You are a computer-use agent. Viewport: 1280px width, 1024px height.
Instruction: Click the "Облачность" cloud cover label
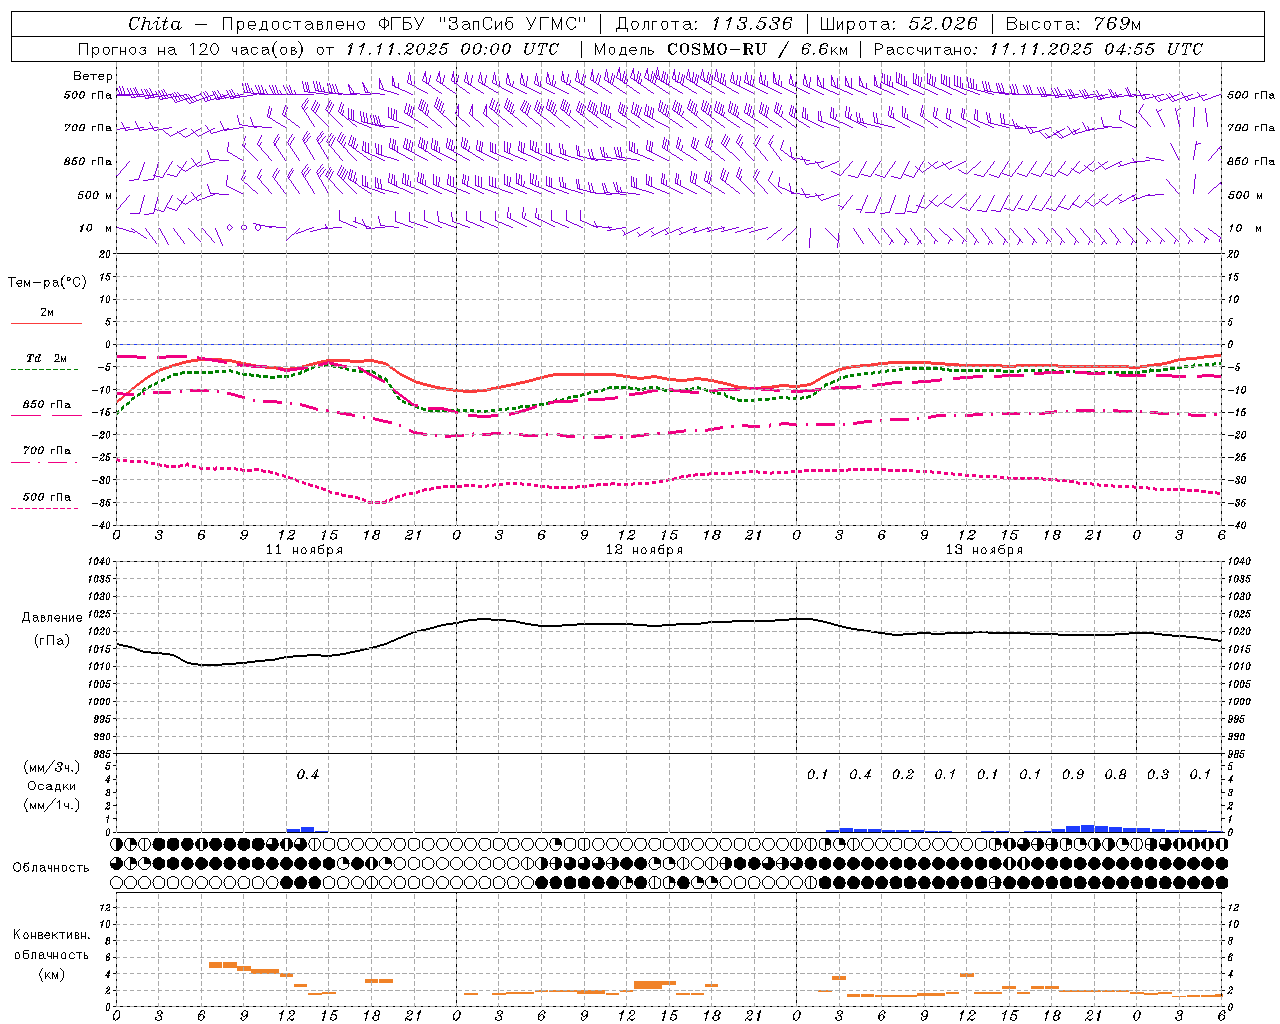click(x=51, y=867)
